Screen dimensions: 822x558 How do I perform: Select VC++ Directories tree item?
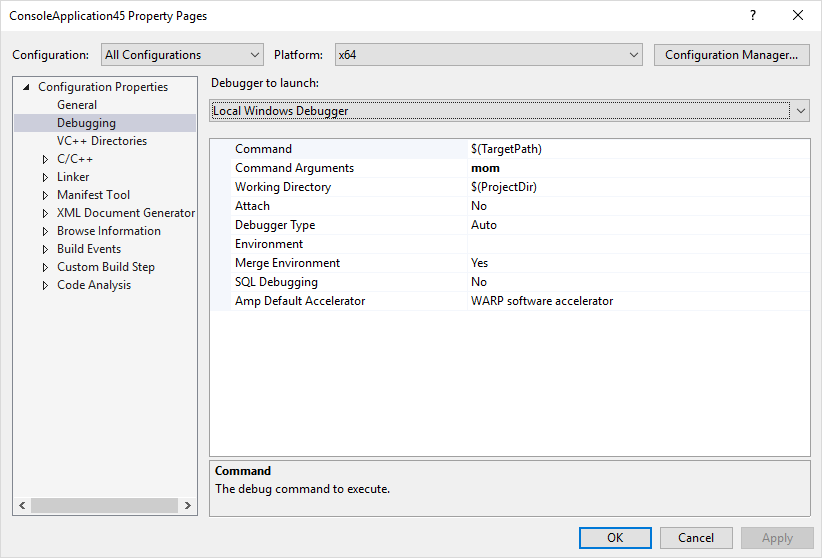click(102, 141)
